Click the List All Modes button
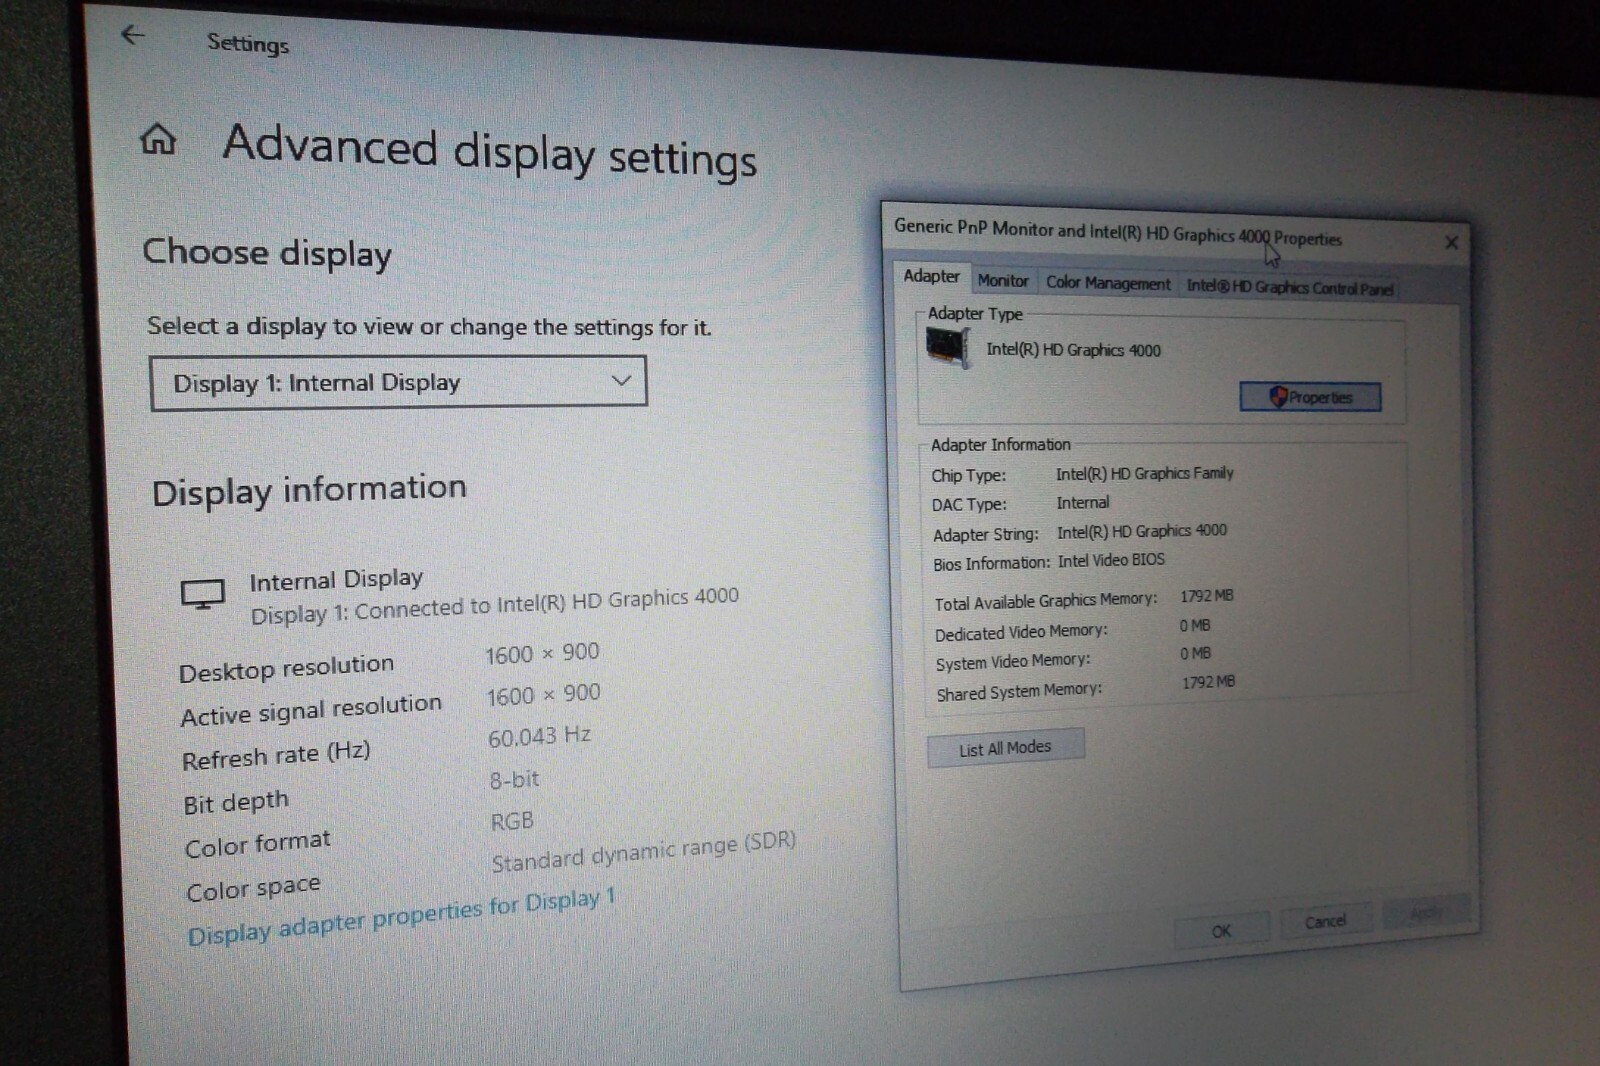 1005,748
